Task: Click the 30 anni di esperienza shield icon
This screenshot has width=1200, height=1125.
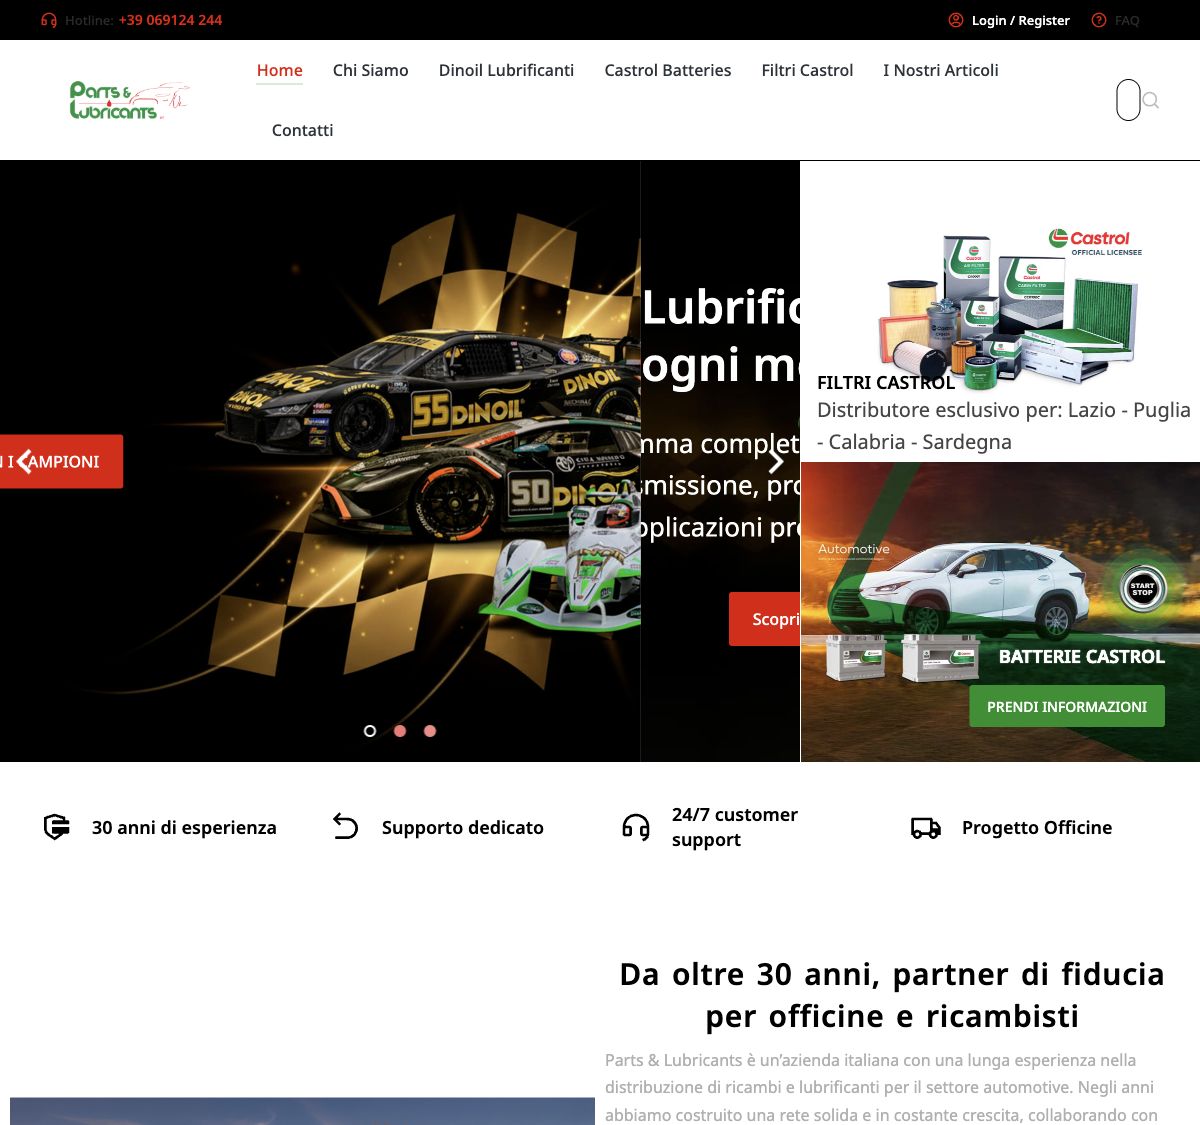Action: point(57,827)
